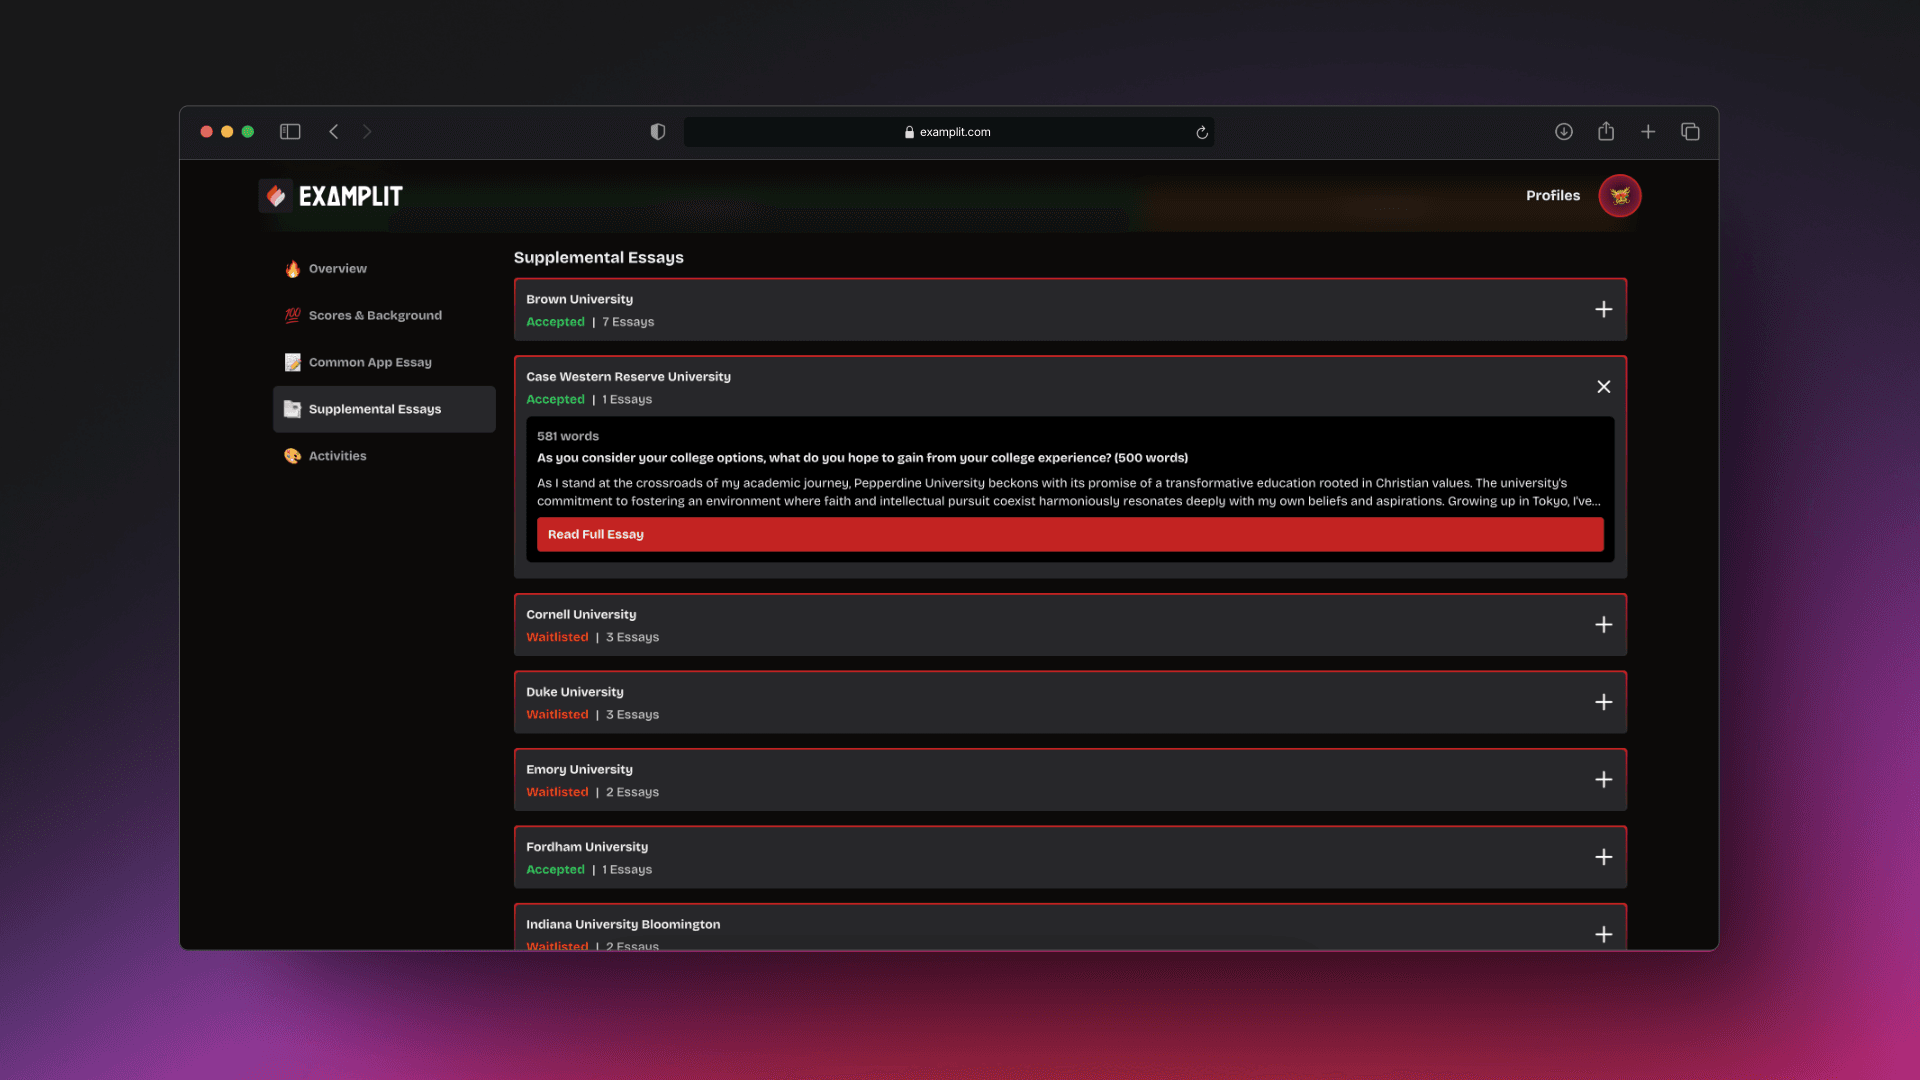Click the Read Full Essay button
Viewport: 1920px width, 1080px height.
[x=1069, y=534]
